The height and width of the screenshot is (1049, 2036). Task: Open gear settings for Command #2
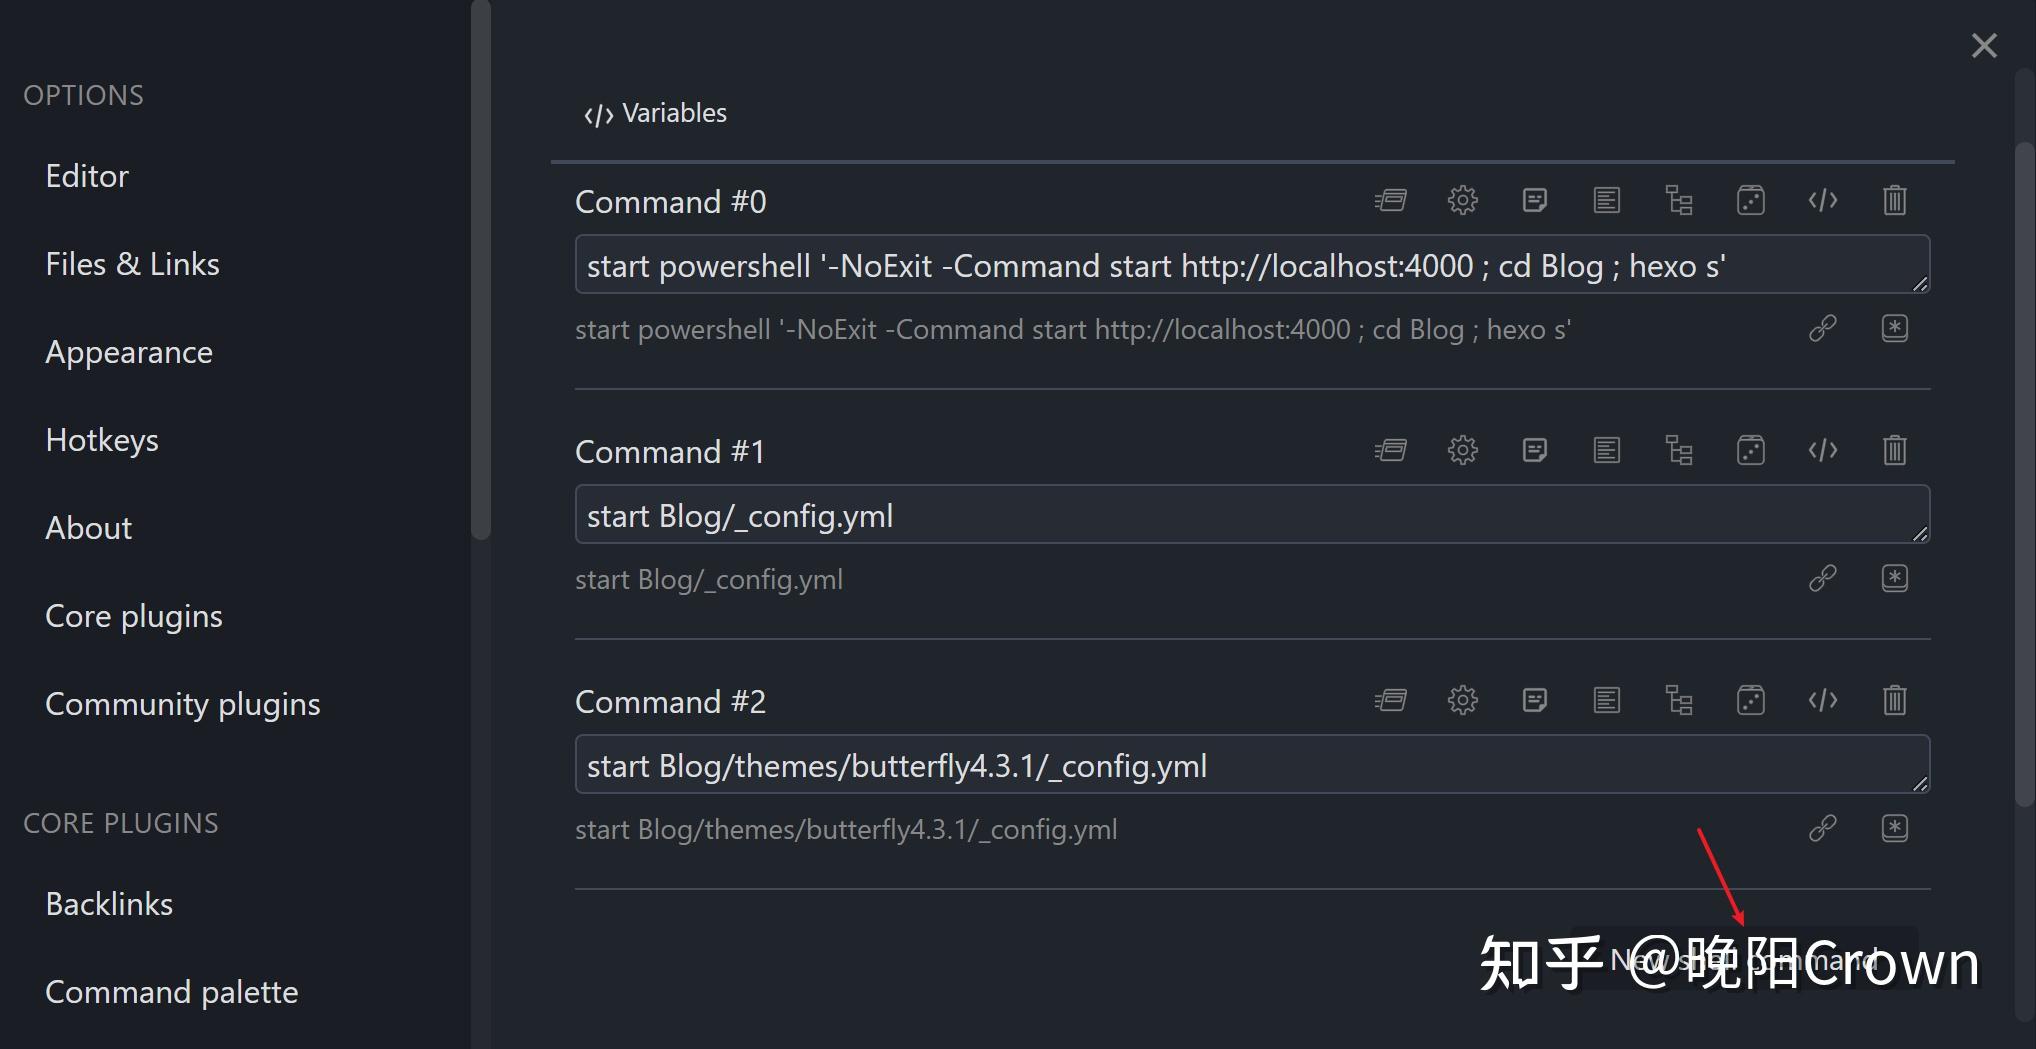(x=1462, y=700)
